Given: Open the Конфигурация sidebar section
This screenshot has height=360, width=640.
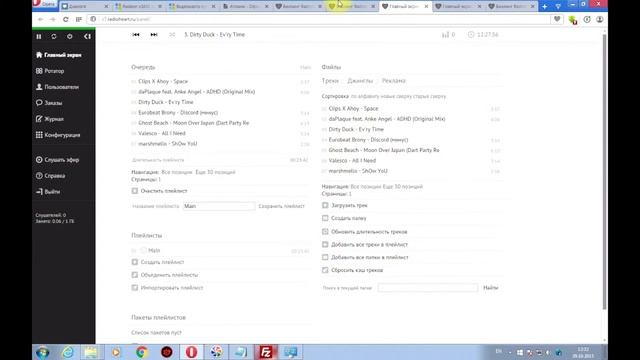Looking at the screenshot, I should point(58,135).
